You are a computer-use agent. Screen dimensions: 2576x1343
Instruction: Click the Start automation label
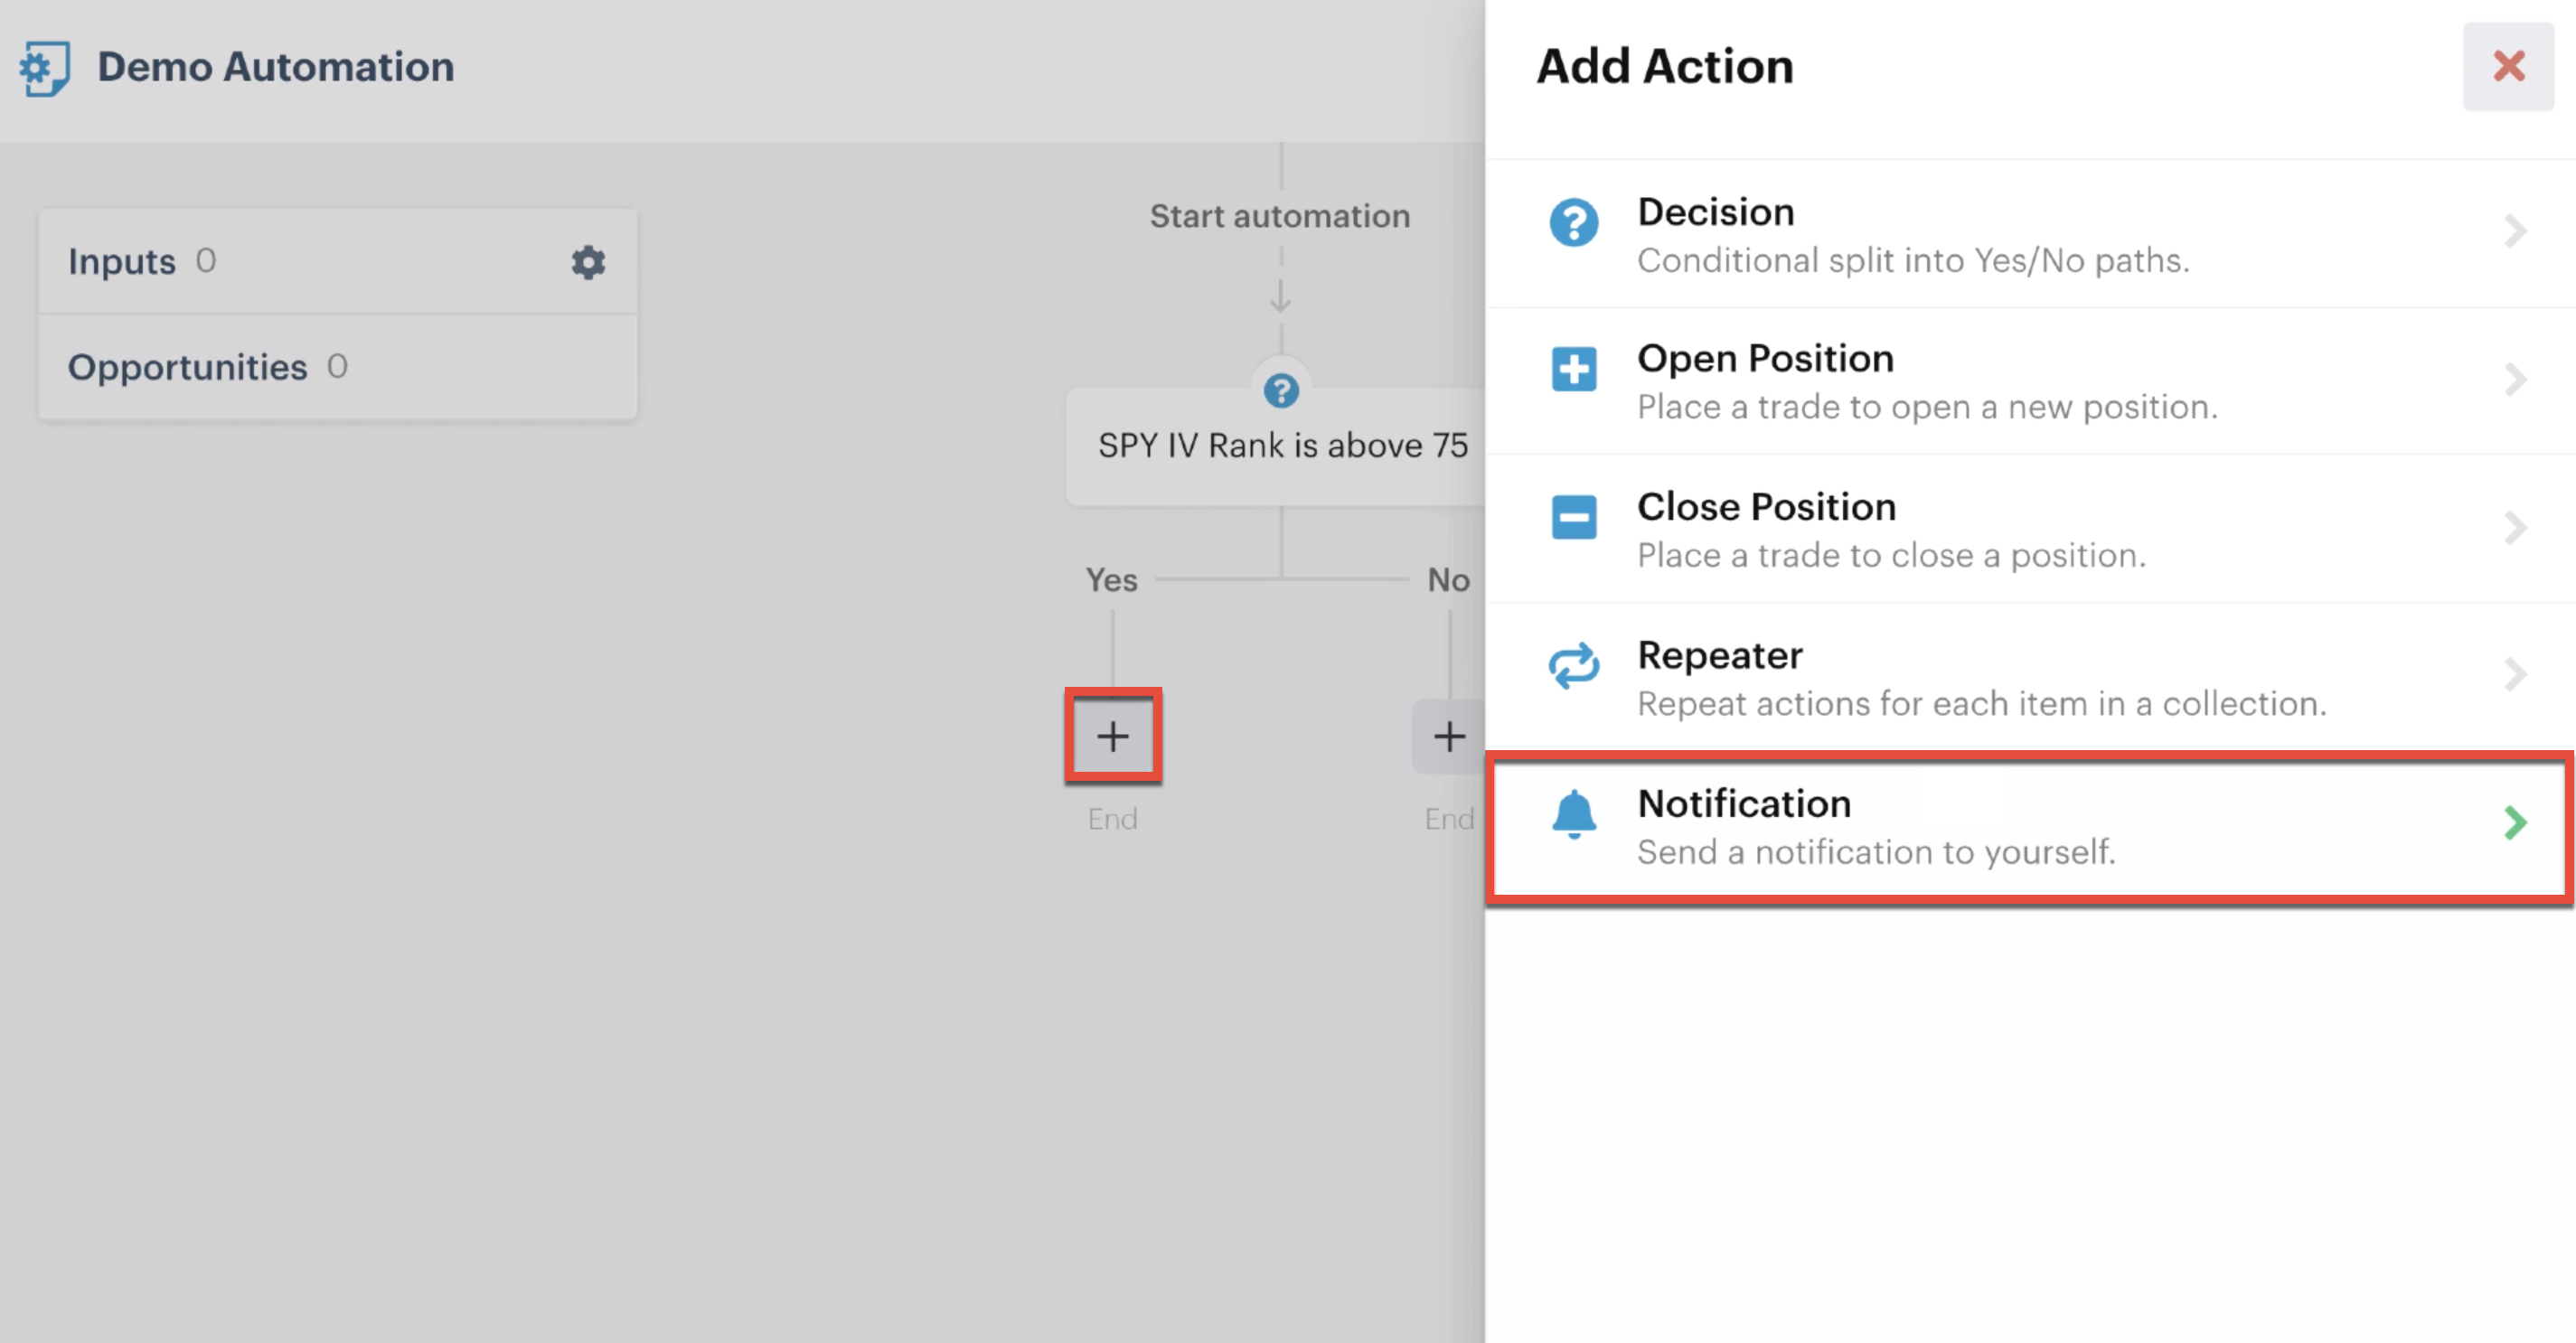point(1279,216)
